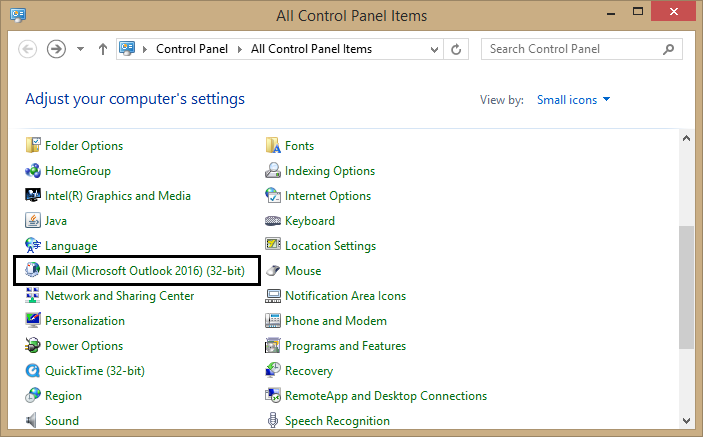Image resolution: width=703 pixels, height=437 pixels.
Task: Open the Network and Sharing Center text
Action: [x=119, y=296]
